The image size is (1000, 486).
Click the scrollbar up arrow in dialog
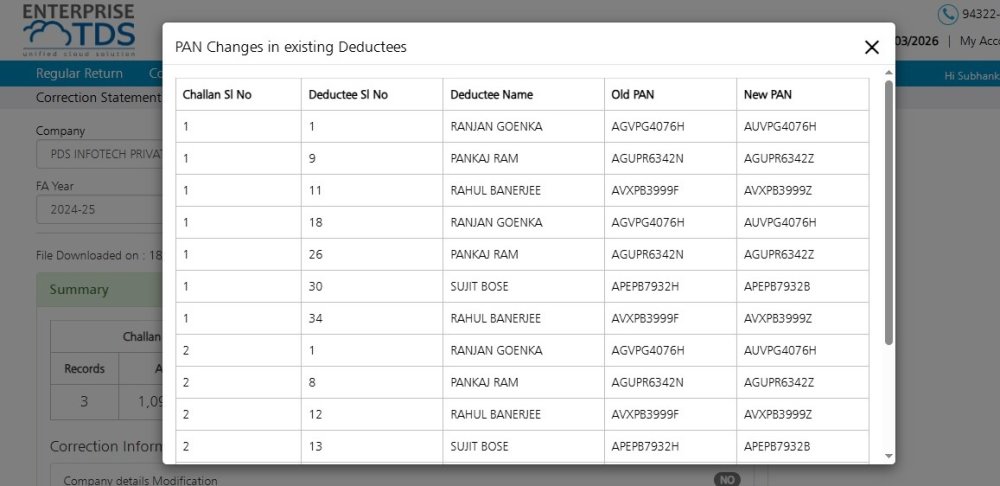pyautogui.click(x=889, y=72)
